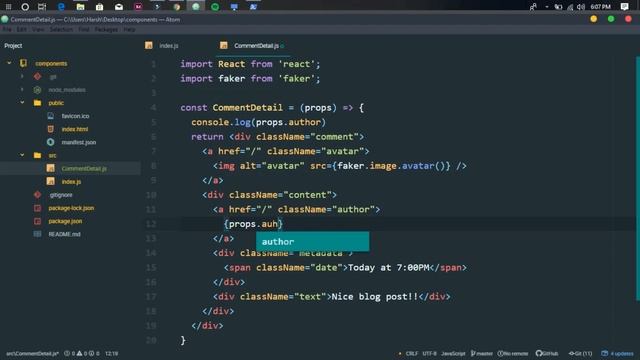
Task: Switch to the index.js tab
Action: (169, 46)
